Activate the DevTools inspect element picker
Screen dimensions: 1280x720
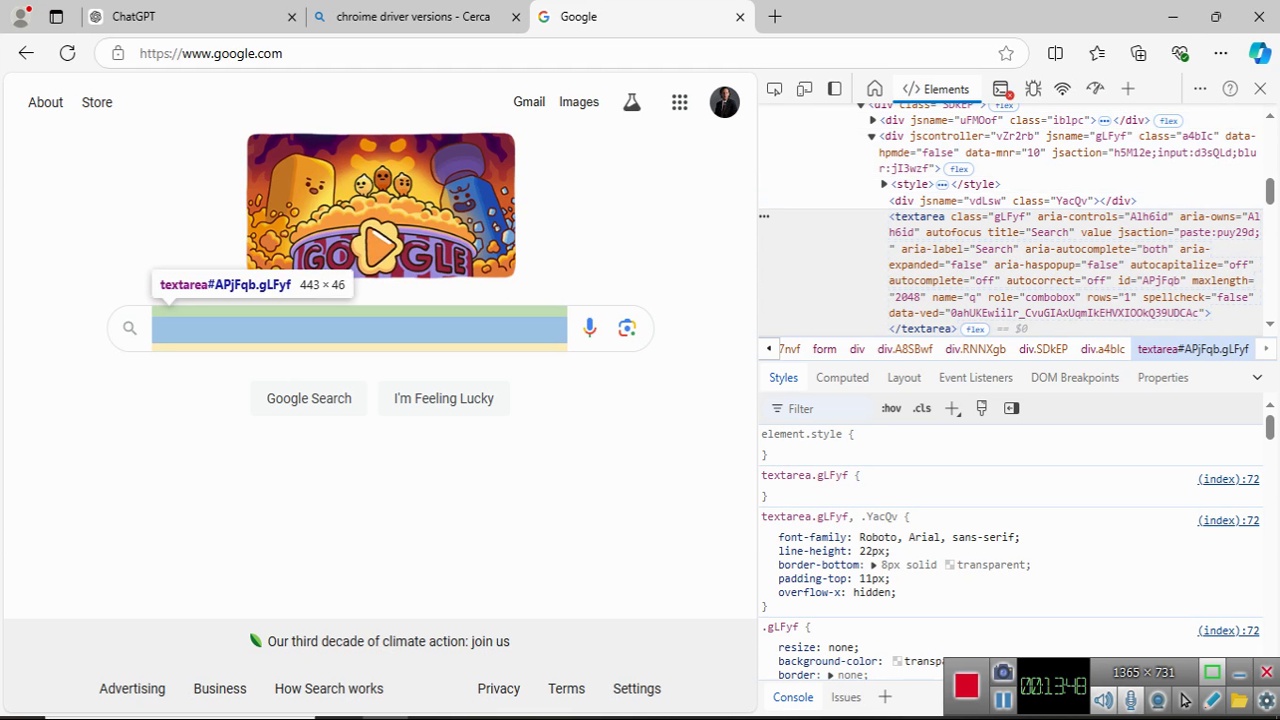[x=774, y=89]
